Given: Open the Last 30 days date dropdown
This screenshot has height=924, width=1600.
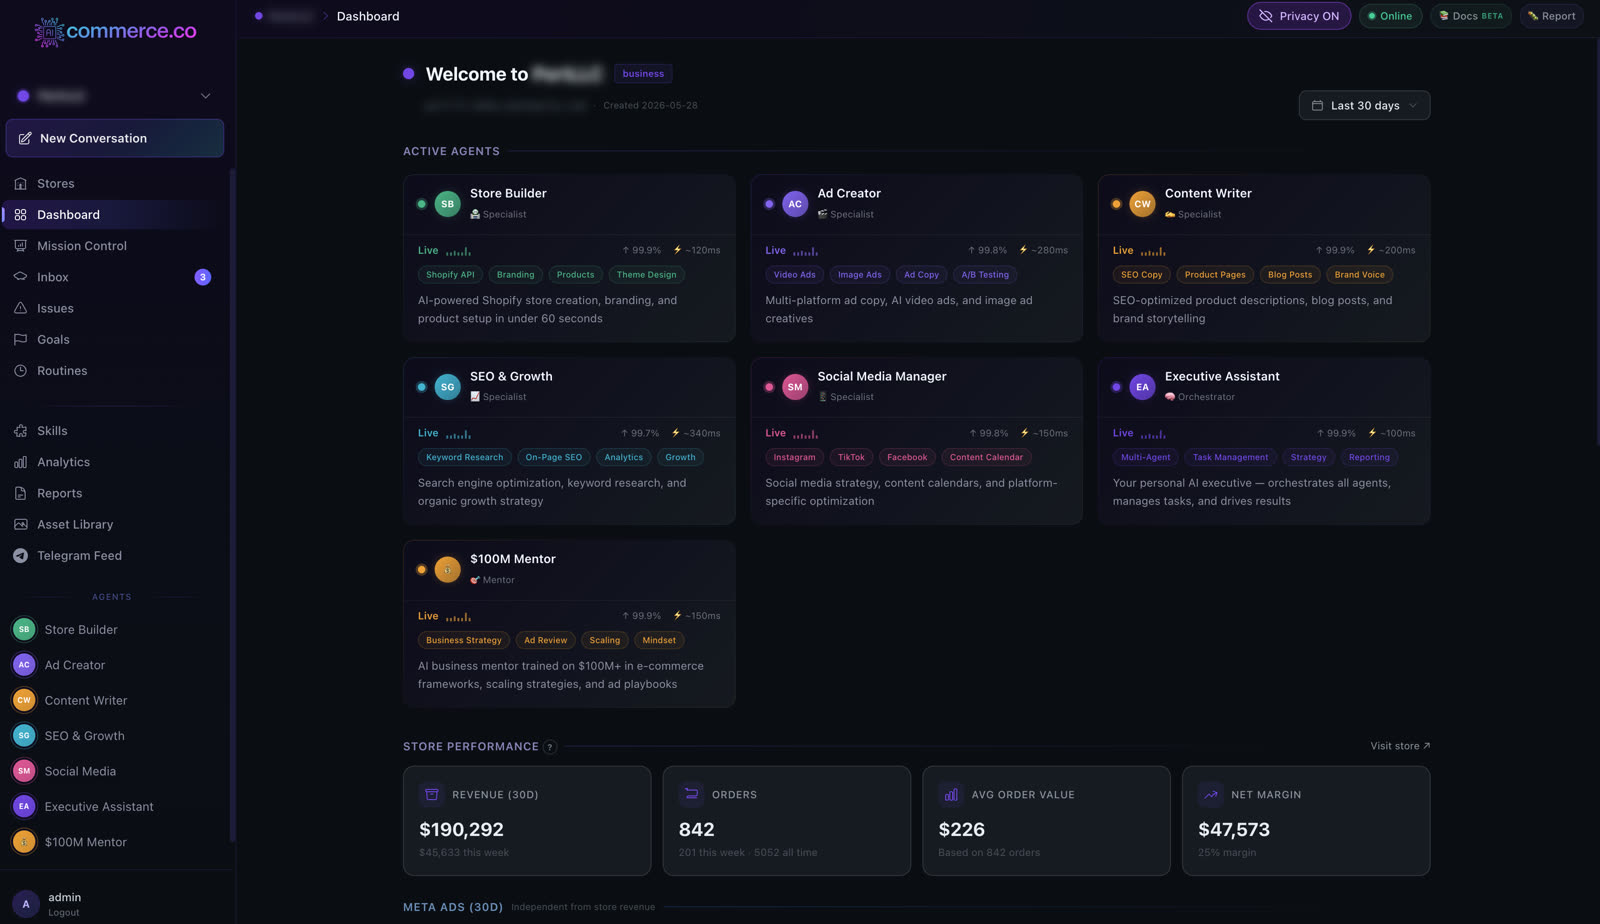Looking at the screenshot, I should [1364, 105].
